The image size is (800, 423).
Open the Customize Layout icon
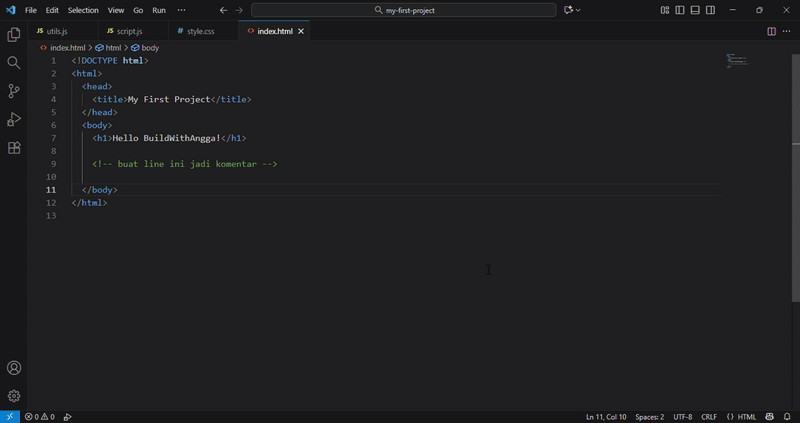(x=665, y=10)
